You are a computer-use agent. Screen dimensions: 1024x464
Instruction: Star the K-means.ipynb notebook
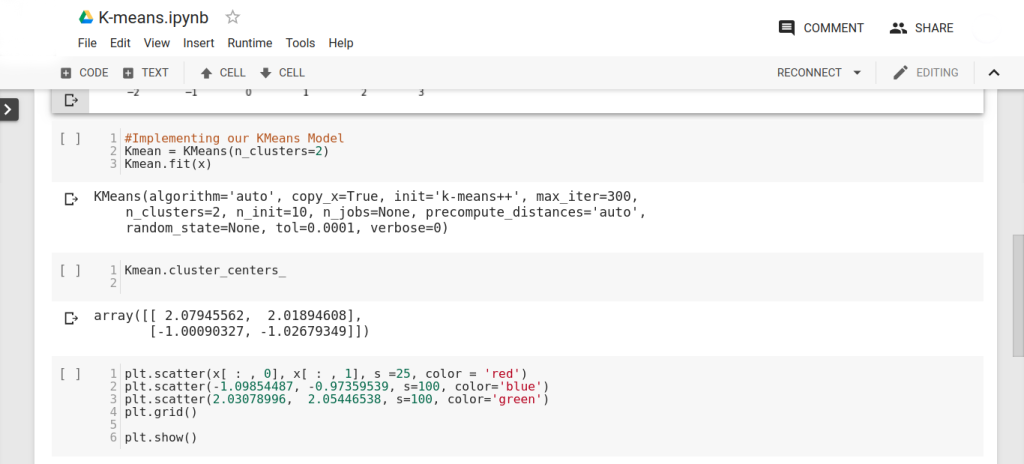tap(233, 17)
